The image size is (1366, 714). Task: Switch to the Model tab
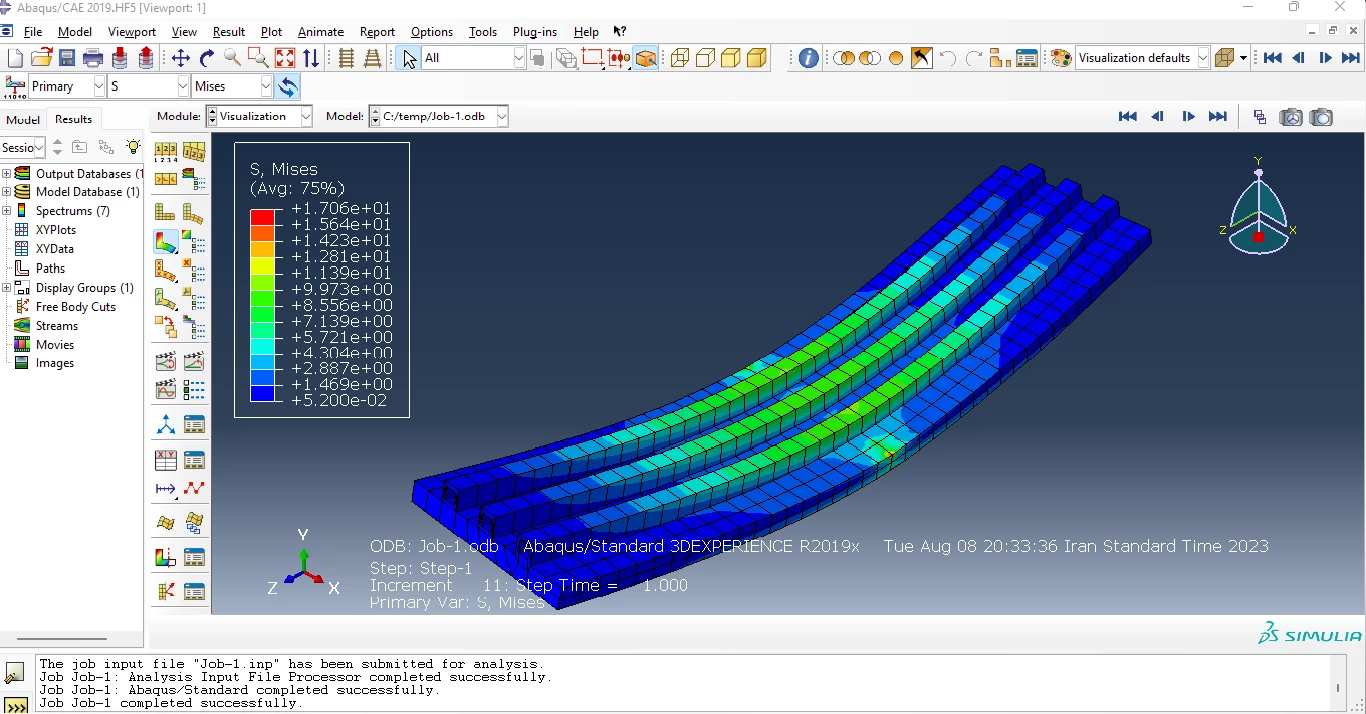click(x=23, y=119)
